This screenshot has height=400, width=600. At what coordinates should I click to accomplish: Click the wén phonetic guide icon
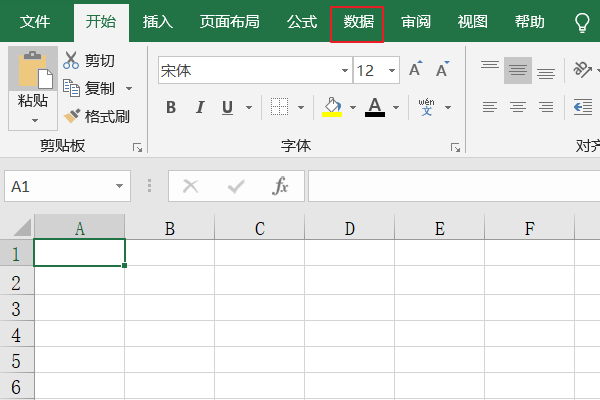pyautogui.click(x=426, y=107)
